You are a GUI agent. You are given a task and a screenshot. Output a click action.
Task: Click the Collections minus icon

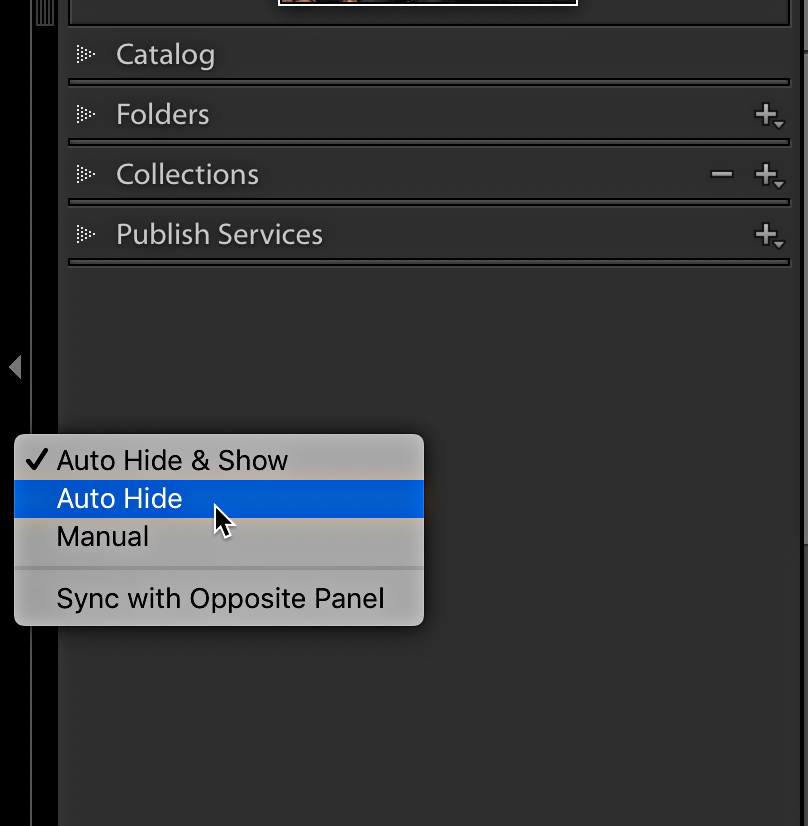click(721, 174)
